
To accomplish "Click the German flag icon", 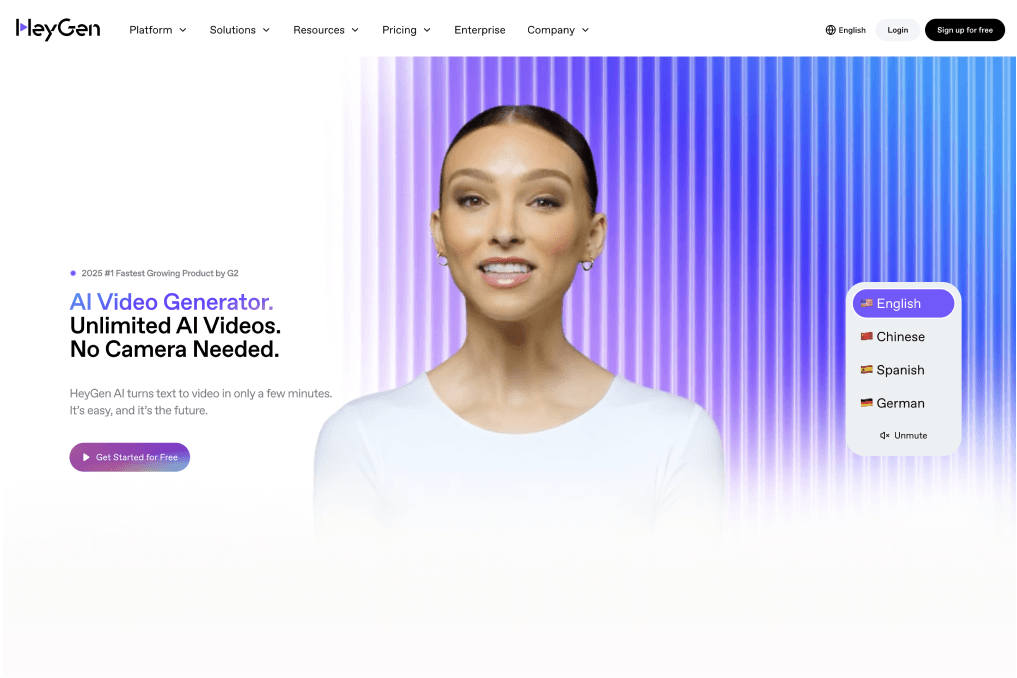I will pos(865,403).
